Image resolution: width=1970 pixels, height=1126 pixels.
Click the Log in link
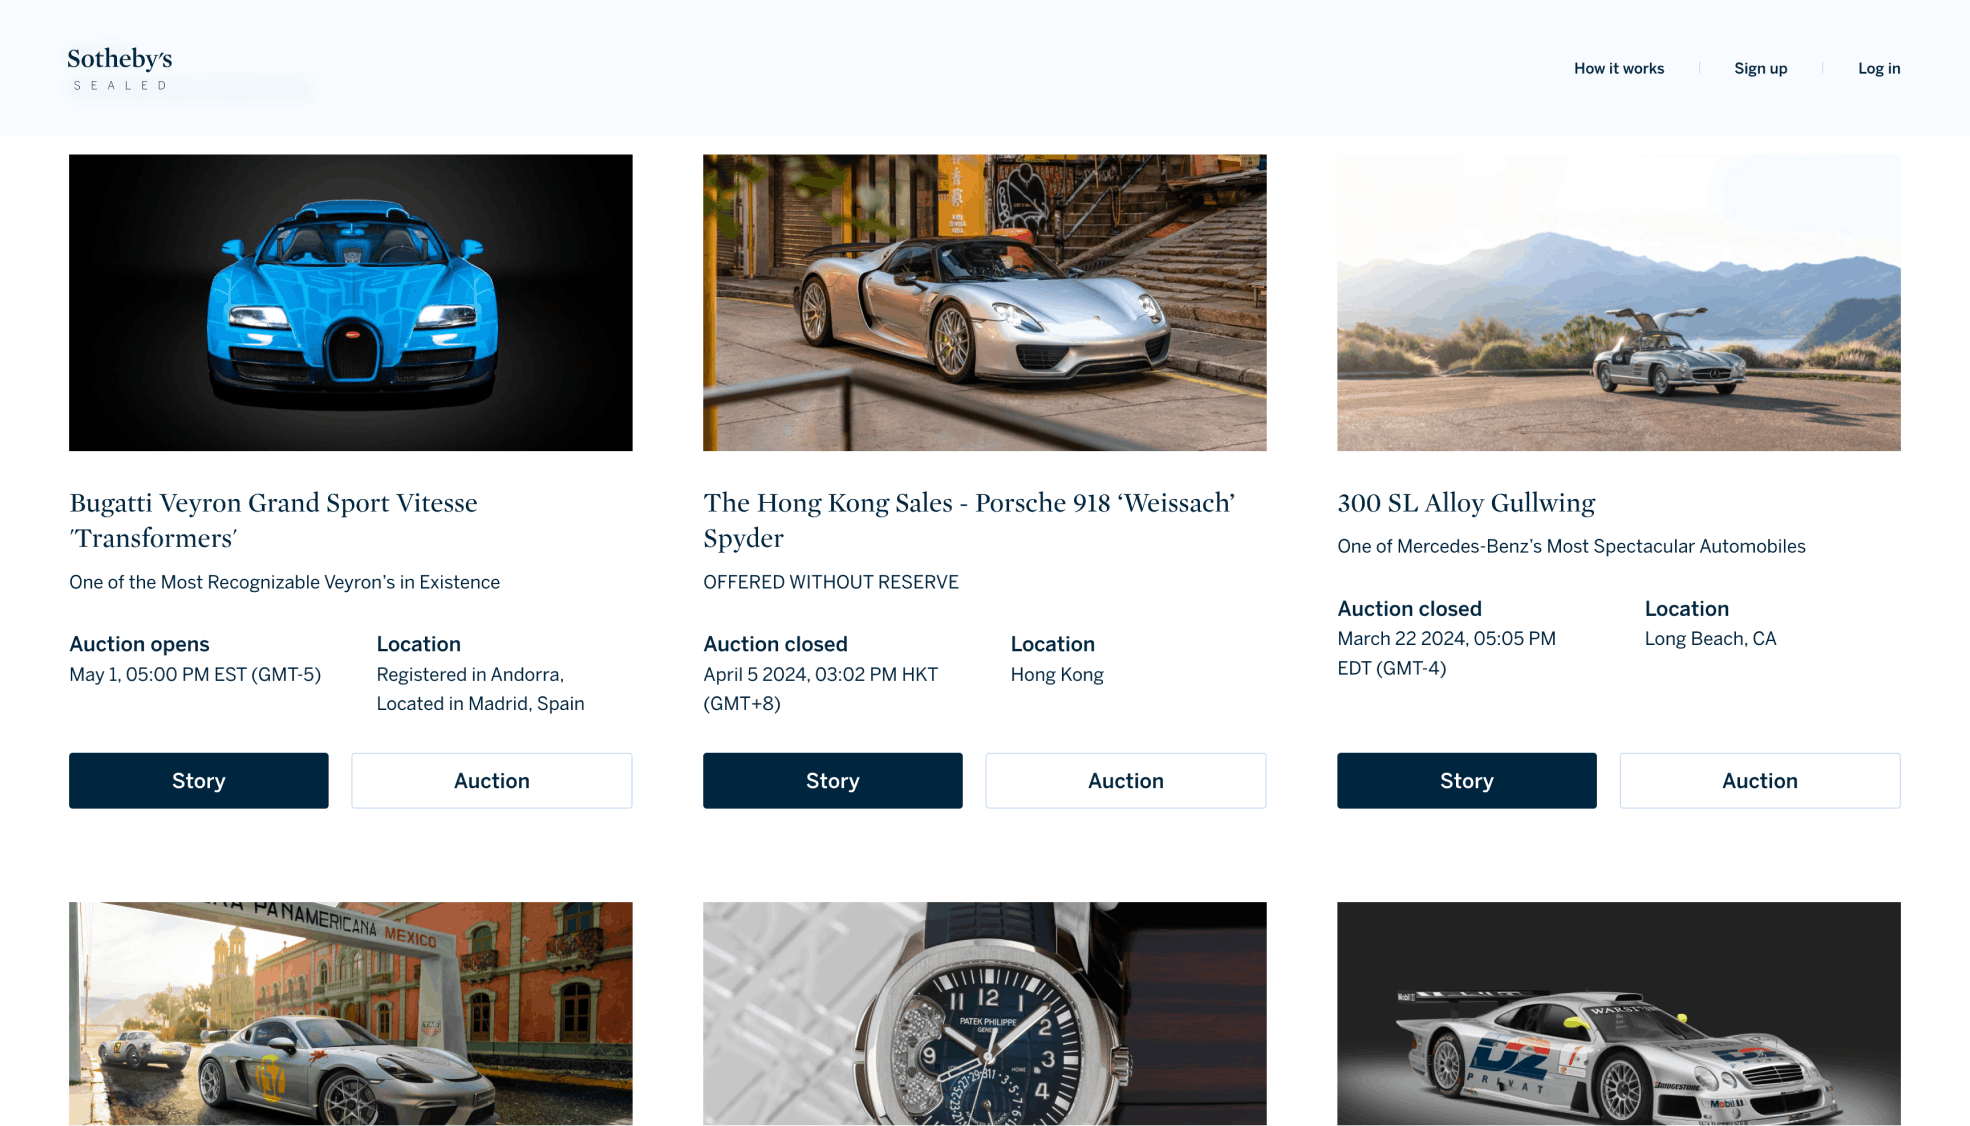tap(1879, 68)
